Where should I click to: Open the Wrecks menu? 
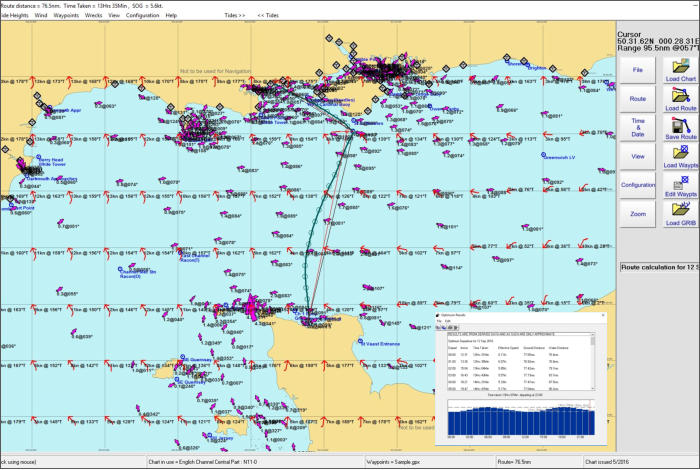(95, 16)
